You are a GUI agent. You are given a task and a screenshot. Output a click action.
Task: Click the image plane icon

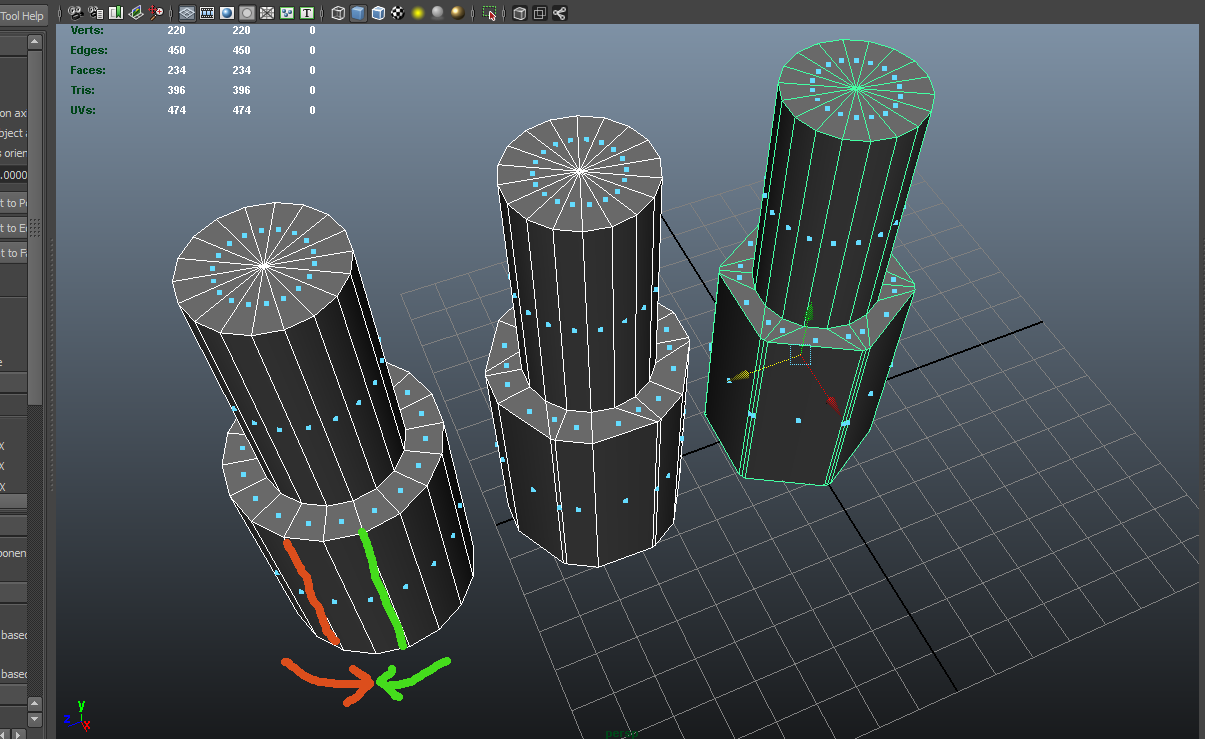(136, 14)
